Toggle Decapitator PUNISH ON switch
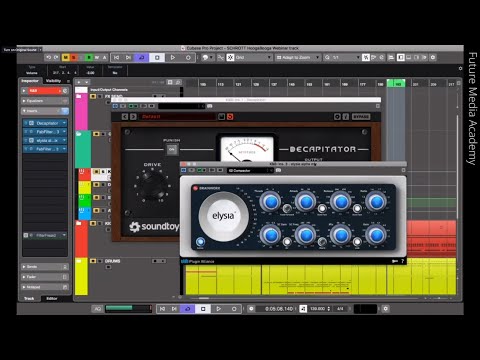Viewport: 480px width, 360px height. pyautogui.click(x=172, y=150)
